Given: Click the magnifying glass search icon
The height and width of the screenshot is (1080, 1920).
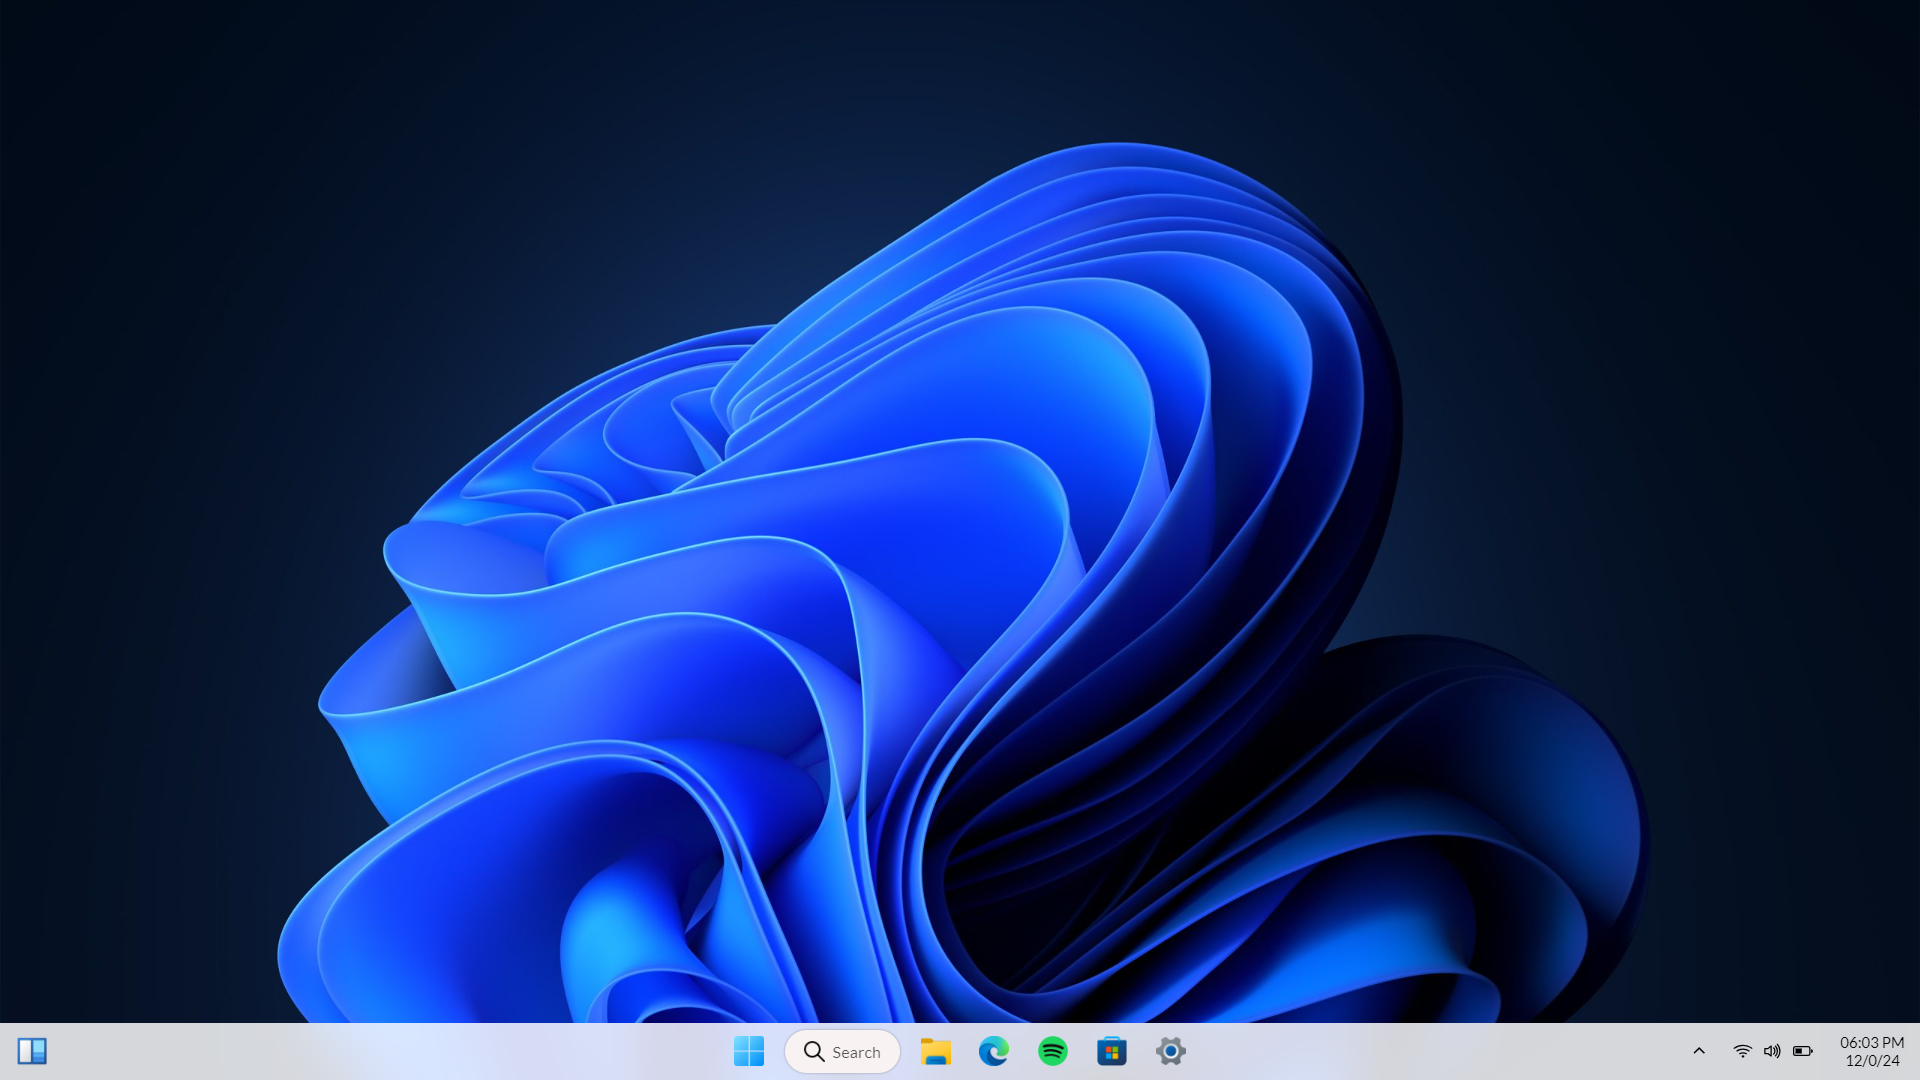Looking at the screenshot, I should click(x=814, y=1052).
